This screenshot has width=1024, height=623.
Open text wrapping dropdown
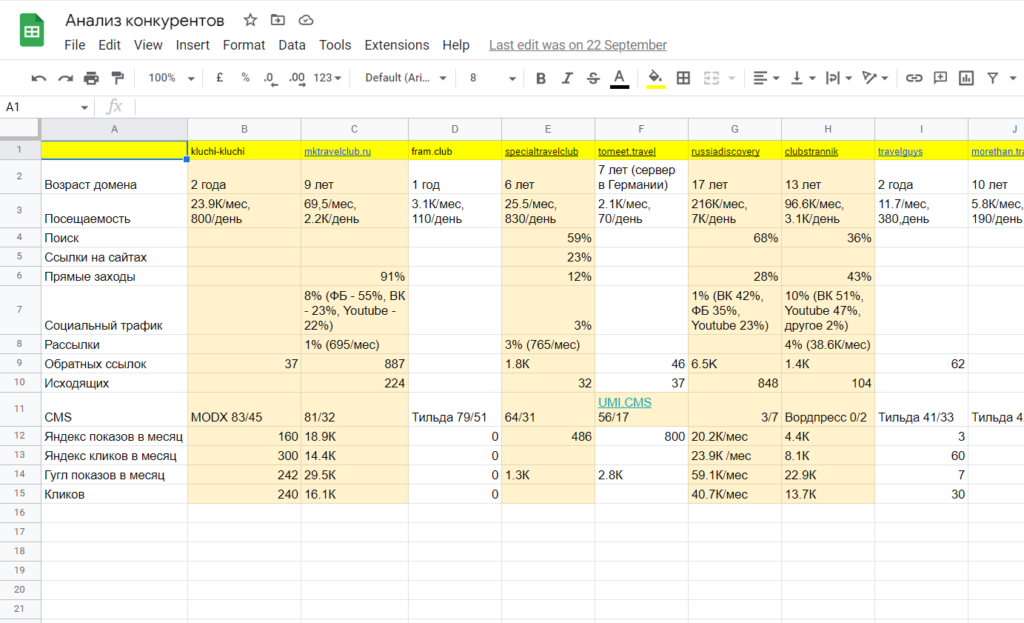839,78
